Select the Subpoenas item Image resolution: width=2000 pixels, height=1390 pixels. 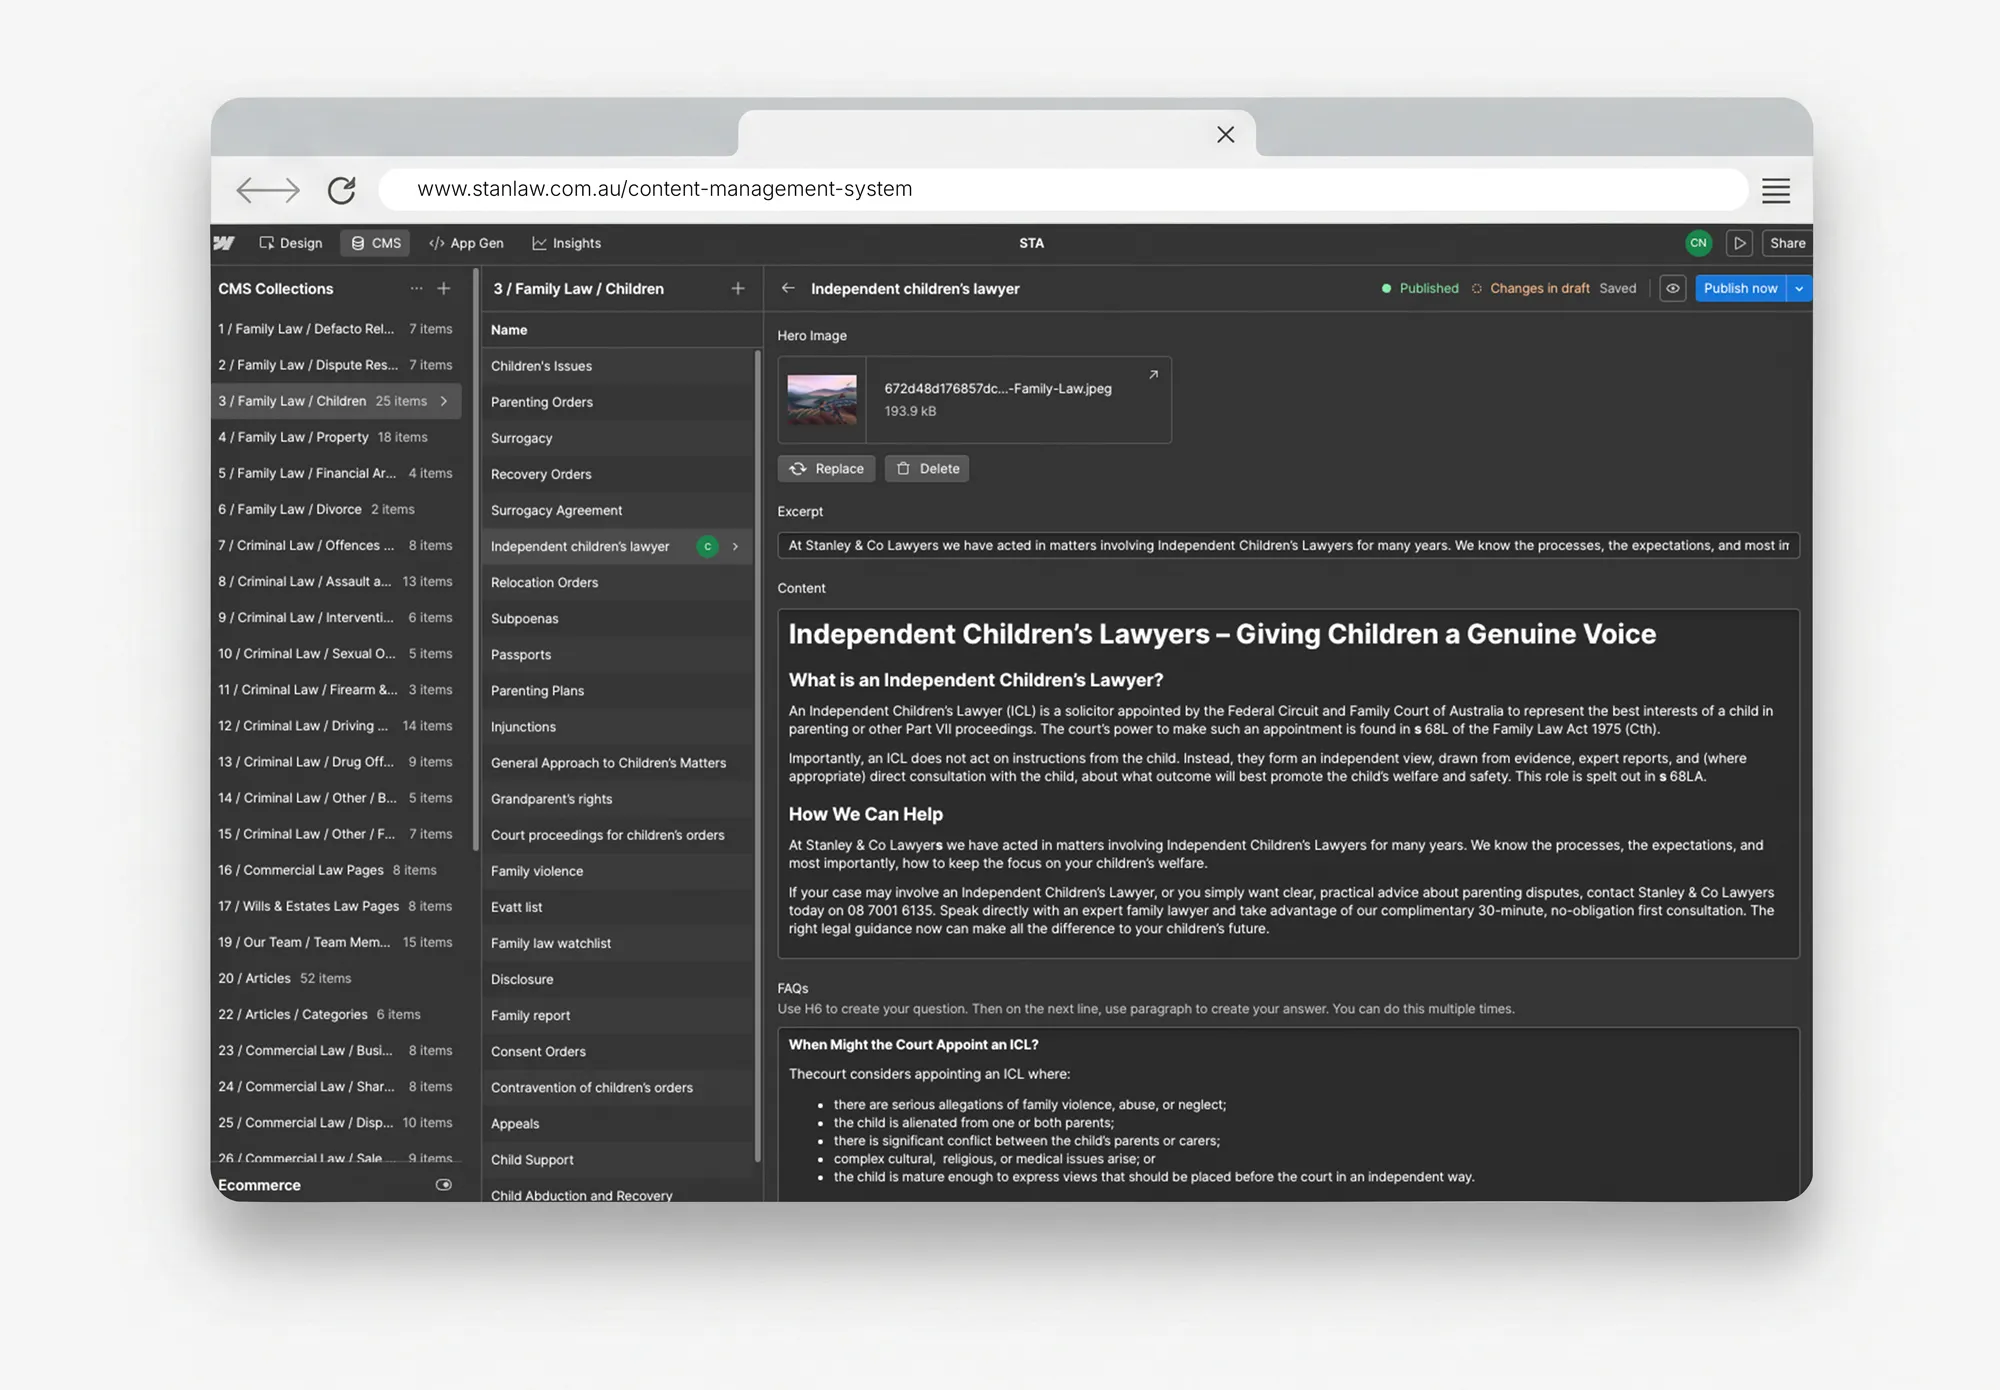click(x=617, y=618)
